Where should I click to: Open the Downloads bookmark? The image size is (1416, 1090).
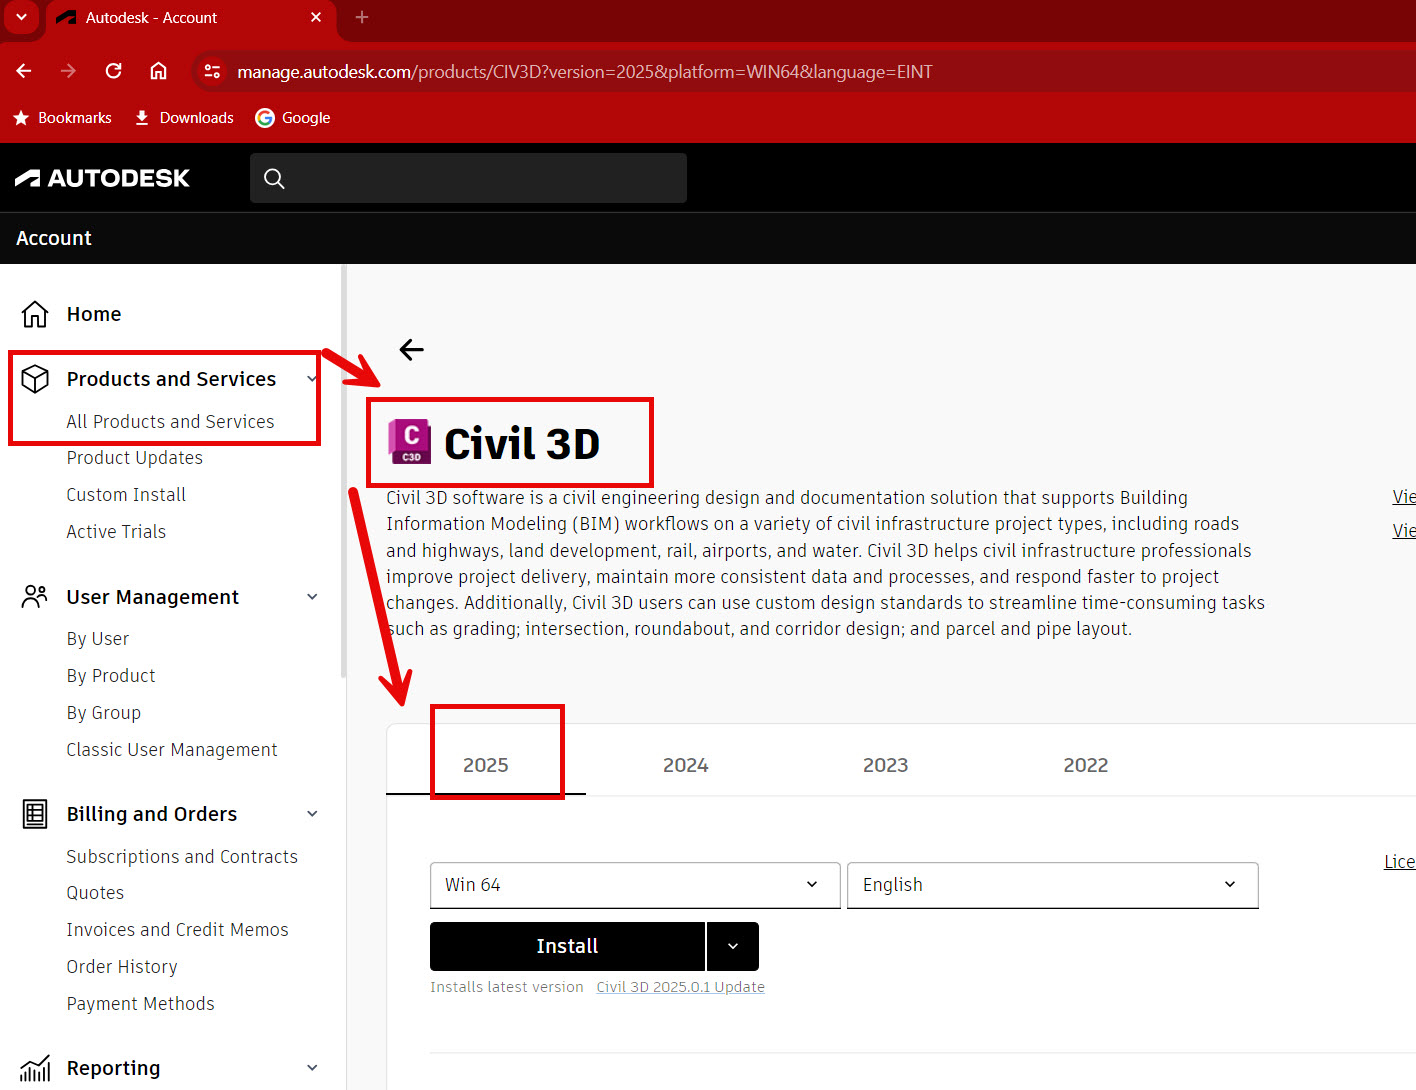(x=184, y=118)
